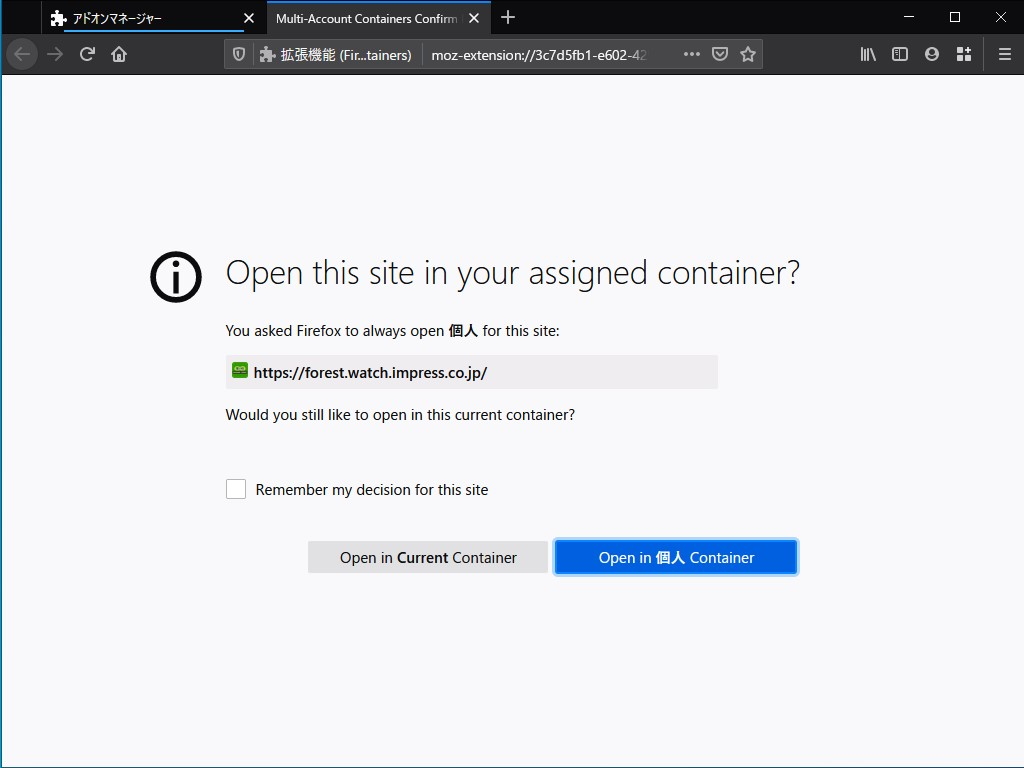The width and height of the screenshot is (1024, 768).
Task: Open a new tab with the plus button
Action: pos(509,17)
